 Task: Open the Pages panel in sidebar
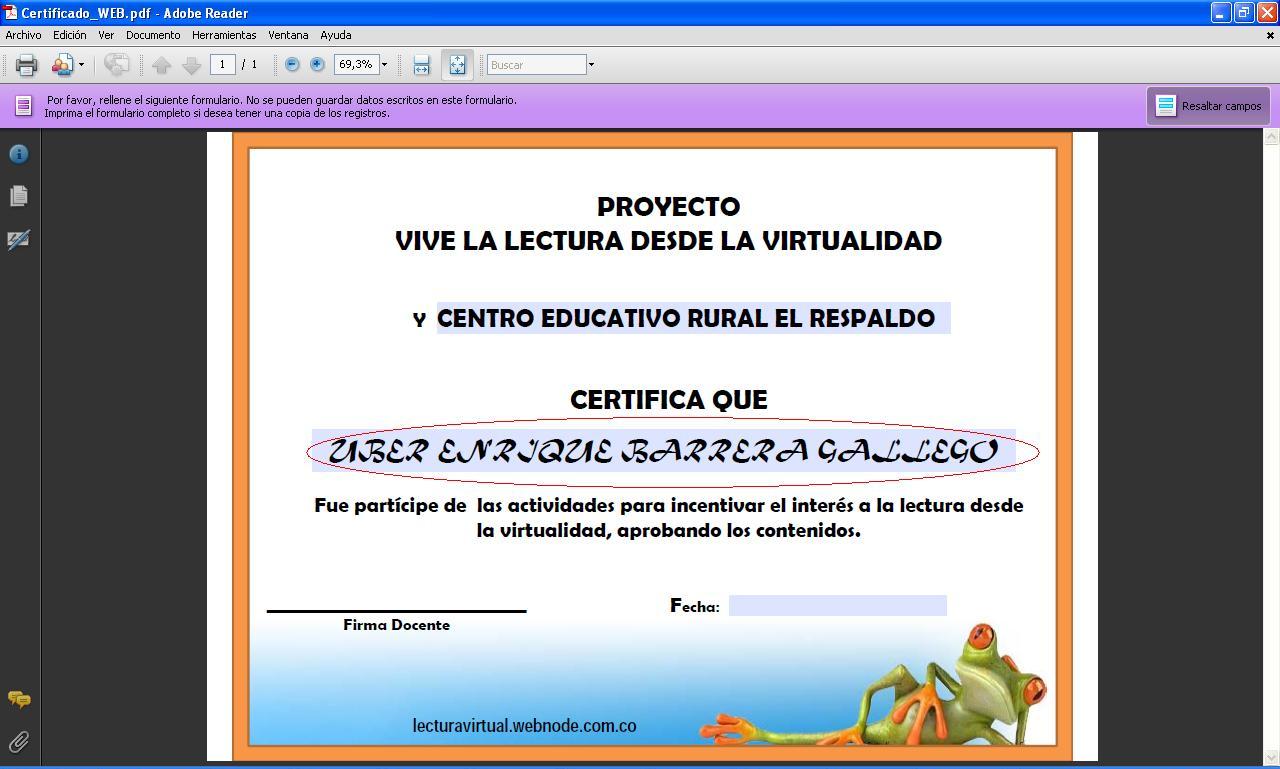19,196
